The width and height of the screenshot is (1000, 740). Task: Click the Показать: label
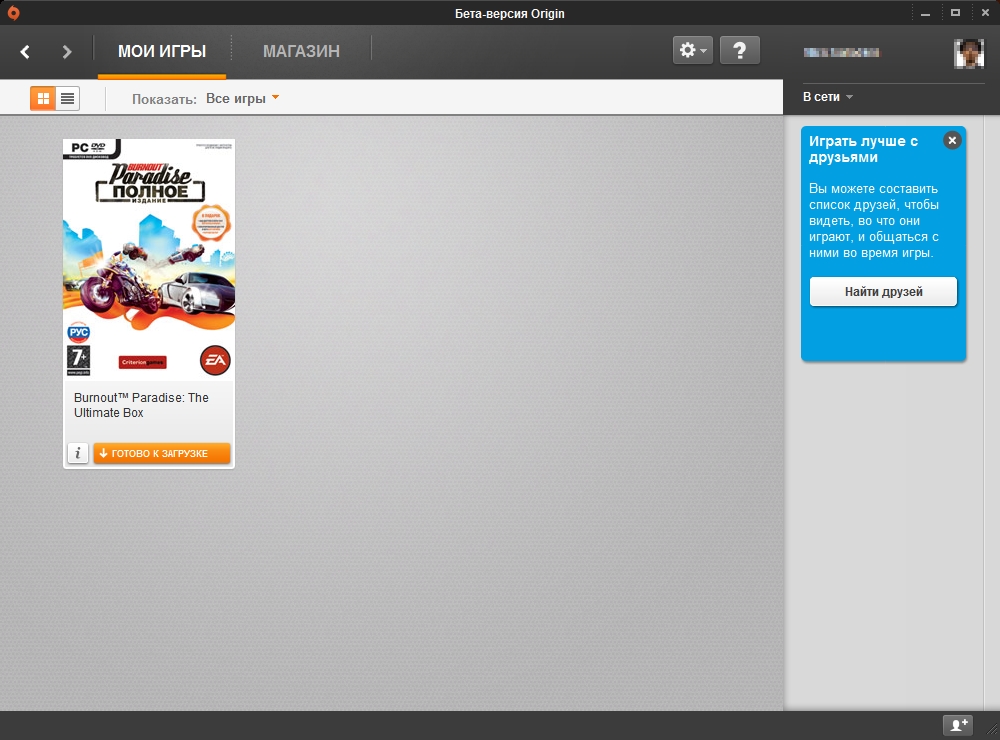point(164,99)
